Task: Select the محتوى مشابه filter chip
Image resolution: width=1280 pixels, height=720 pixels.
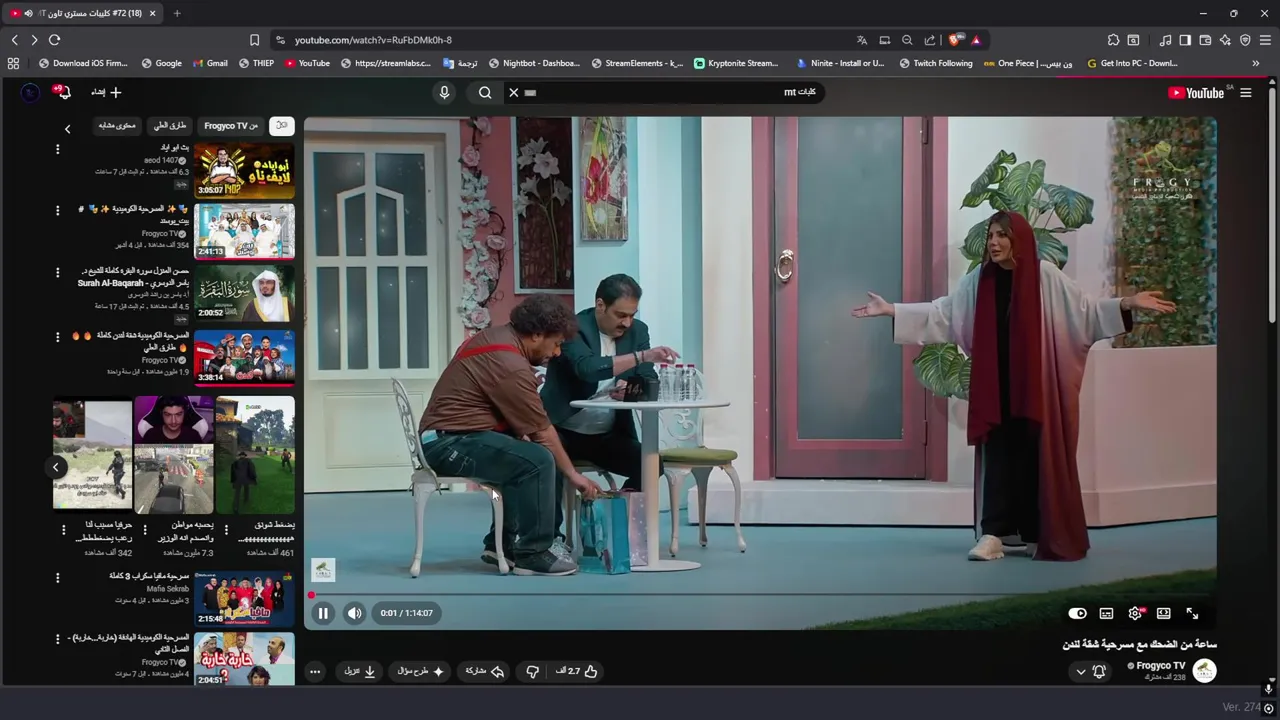Action: pyautogui.click(x=117, y=126)
